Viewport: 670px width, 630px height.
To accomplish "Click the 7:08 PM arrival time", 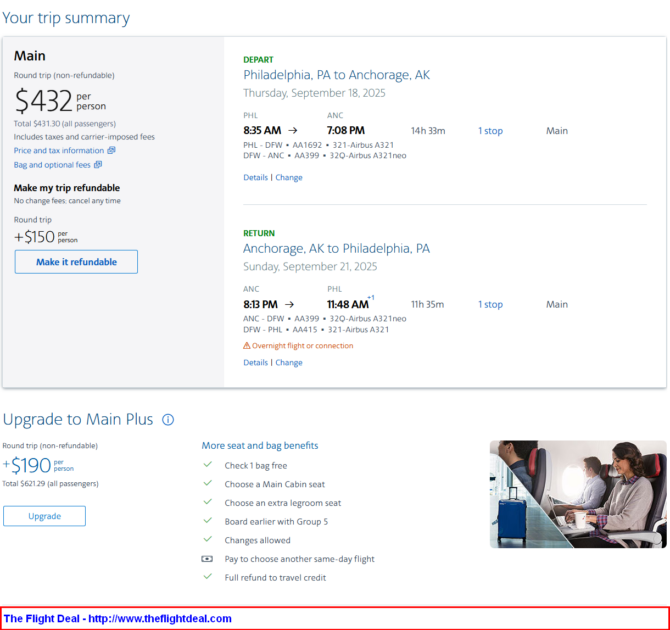I will coord(346,130).
